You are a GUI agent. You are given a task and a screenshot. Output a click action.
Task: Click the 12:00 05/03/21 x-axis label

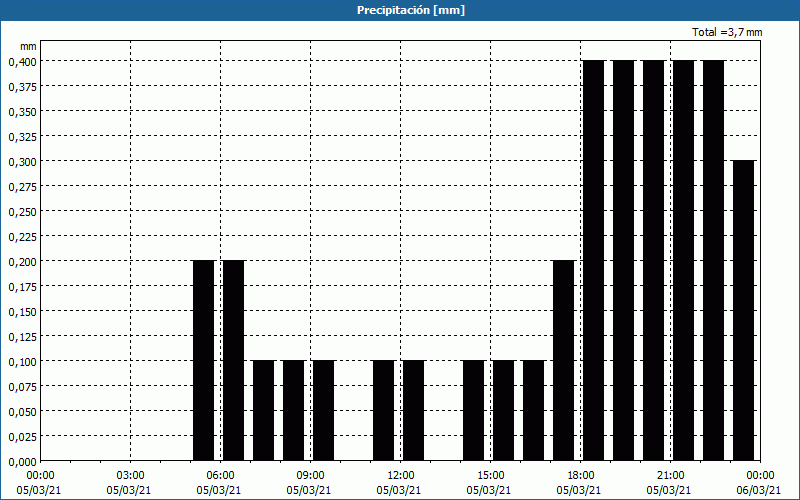coord(399,483)
